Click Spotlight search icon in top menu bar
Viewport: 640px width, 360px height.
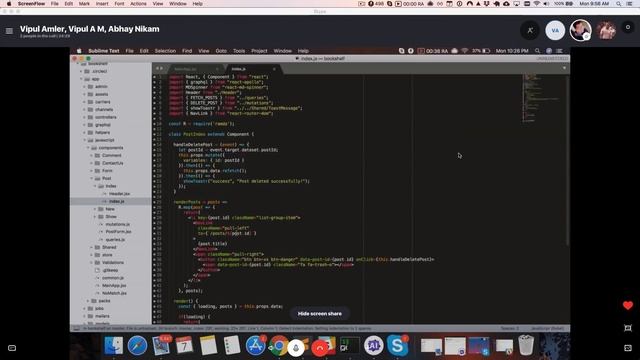(x=619, y=4)
